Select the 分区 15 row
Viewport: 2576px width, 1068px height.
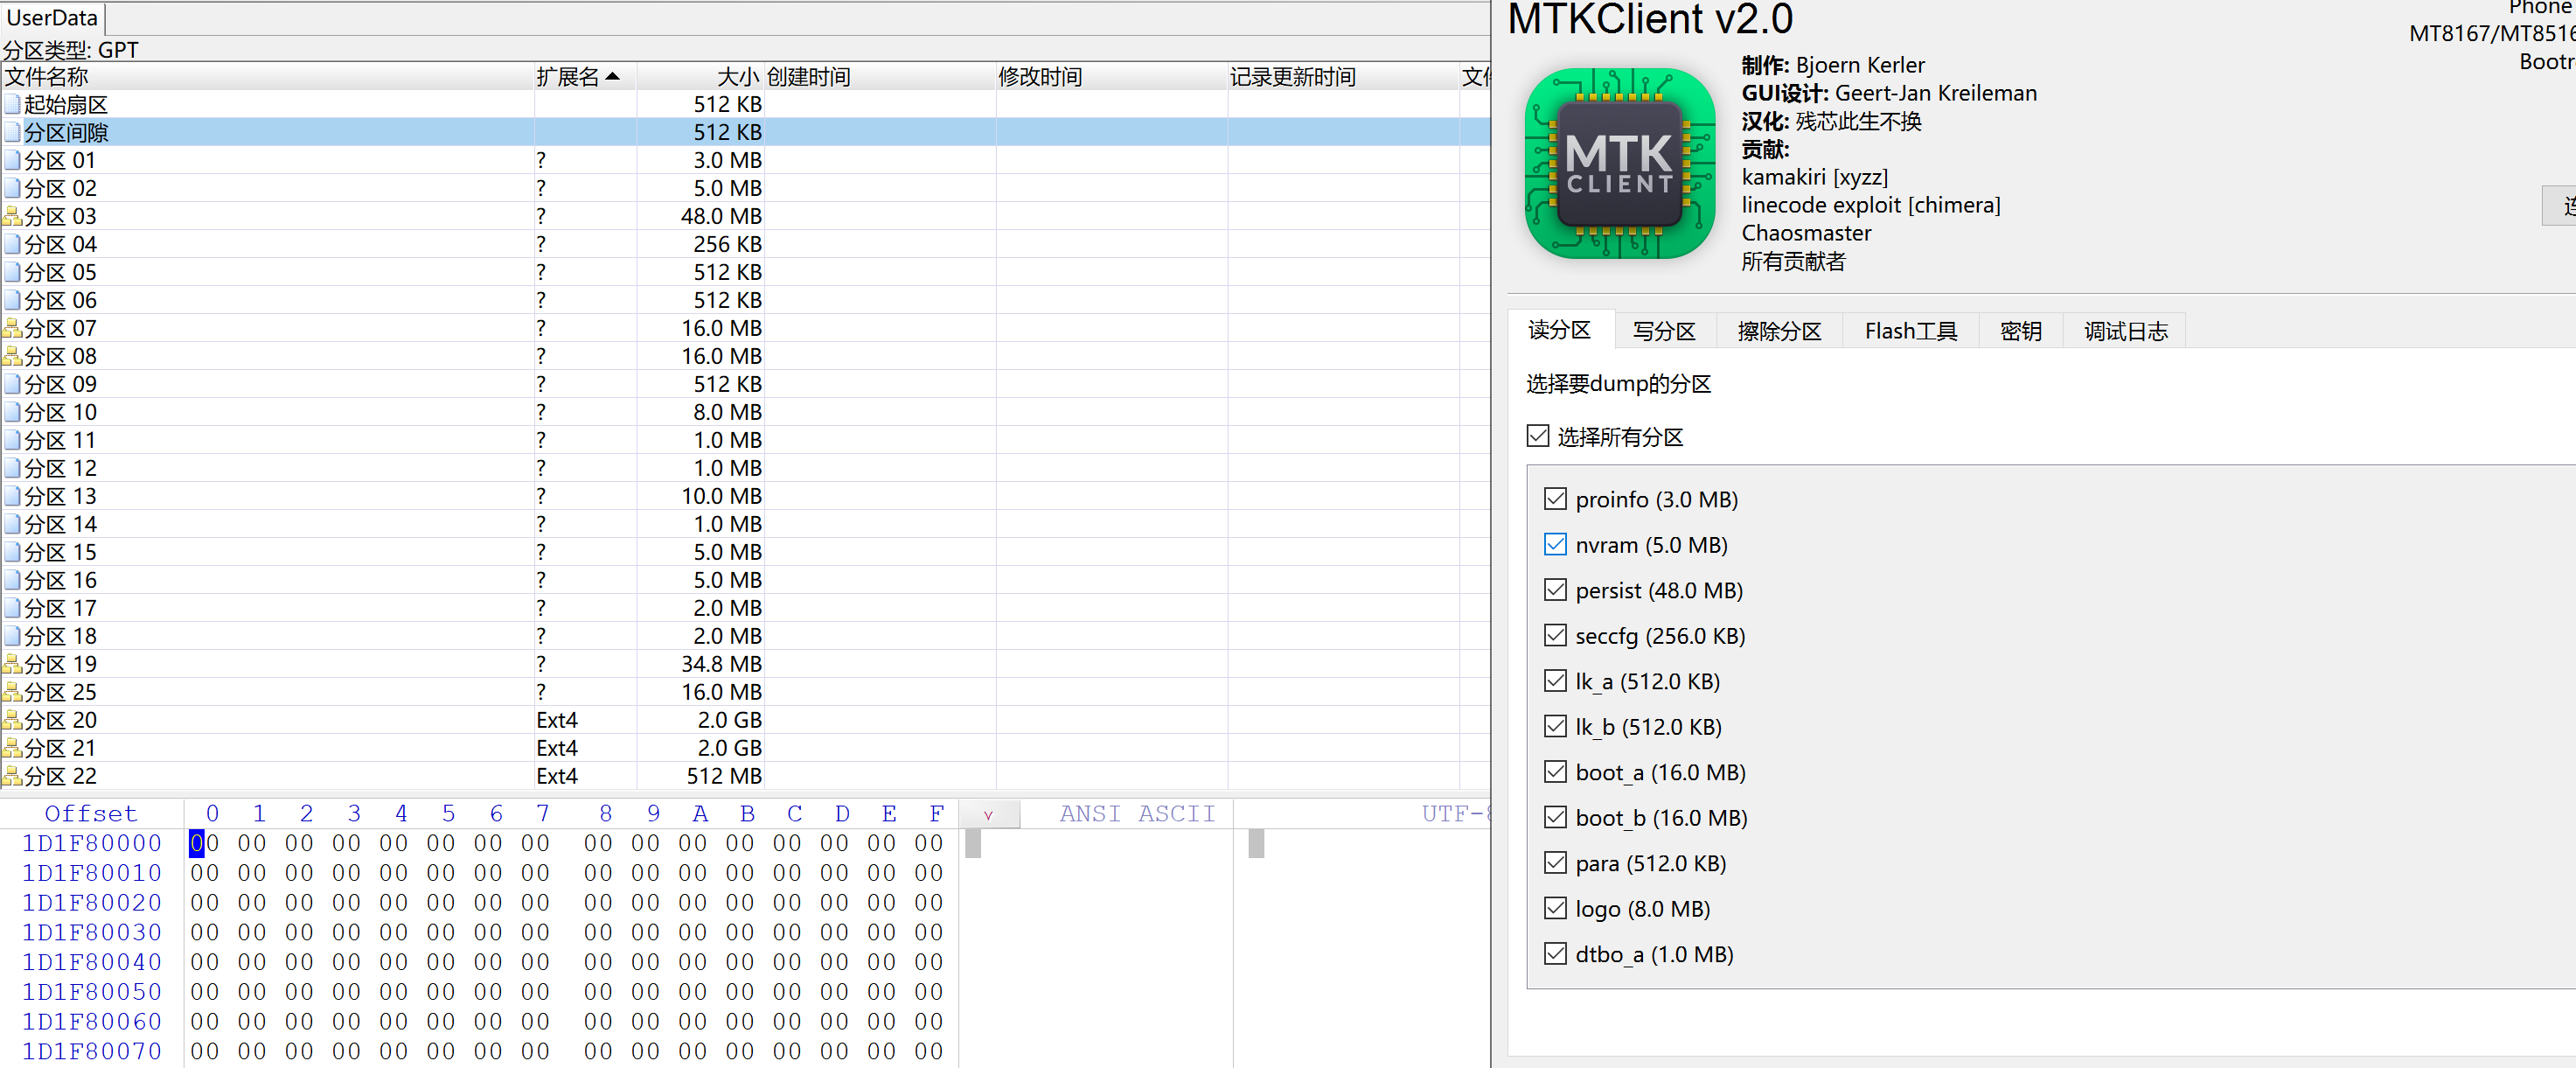point(745,552)
